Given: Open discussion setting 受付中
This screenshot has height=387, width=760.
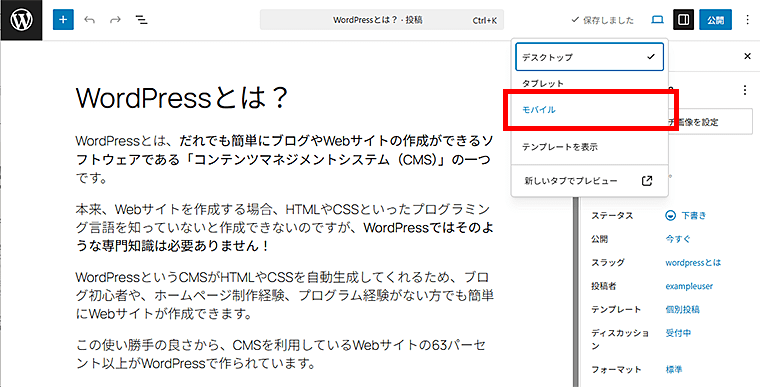Looking at the screenshot, I should (x=678, y=333).
